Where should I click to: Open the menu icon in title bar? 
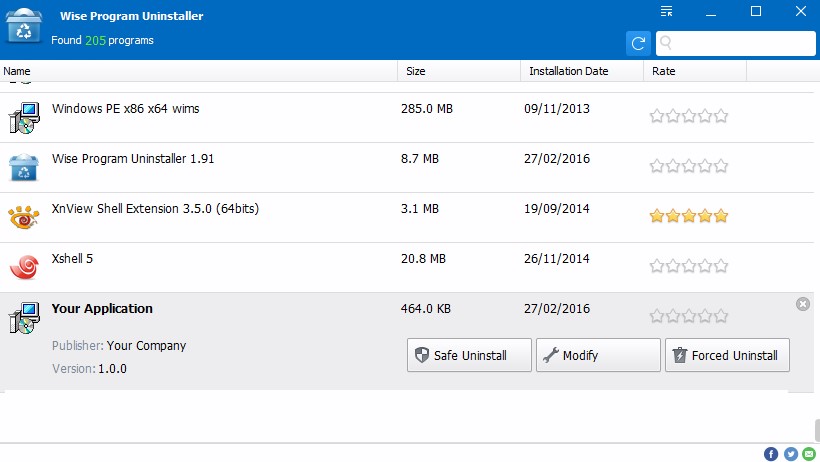tap(666, 12)
